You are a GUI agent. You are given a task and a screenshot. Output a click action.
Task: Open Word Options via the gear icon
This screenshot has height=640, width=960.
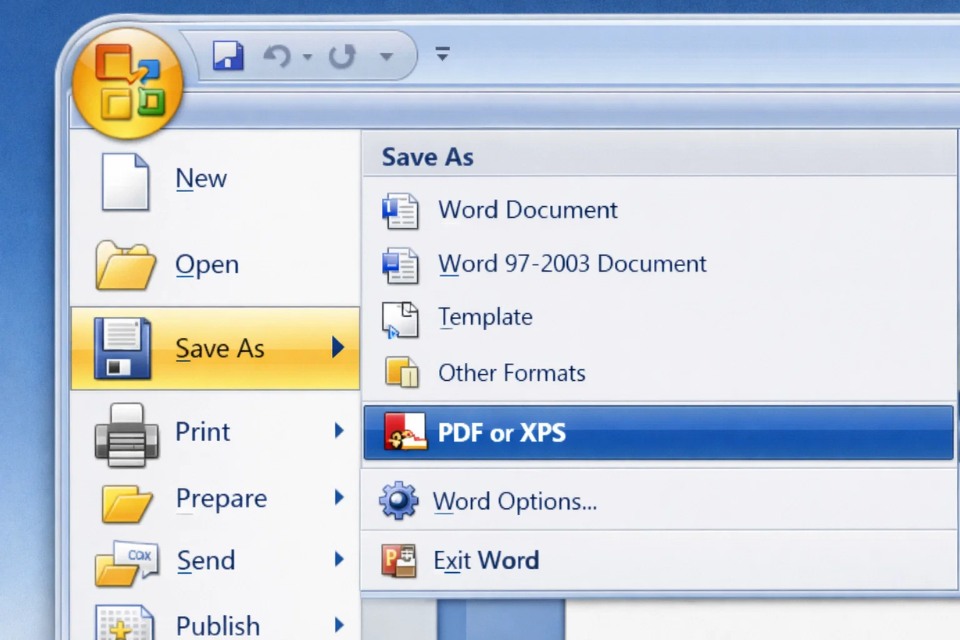[399, 501]
